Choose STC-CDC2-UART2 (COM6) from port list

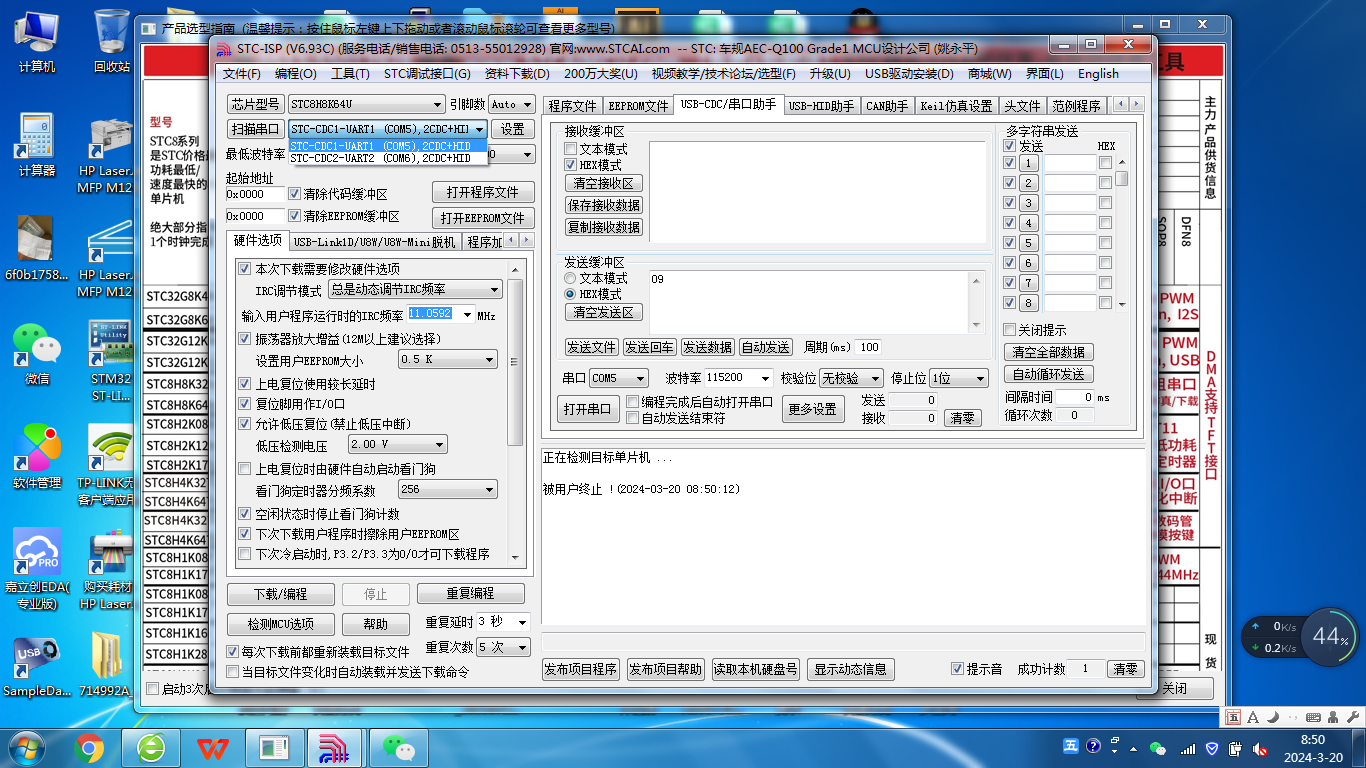point(387,158)
